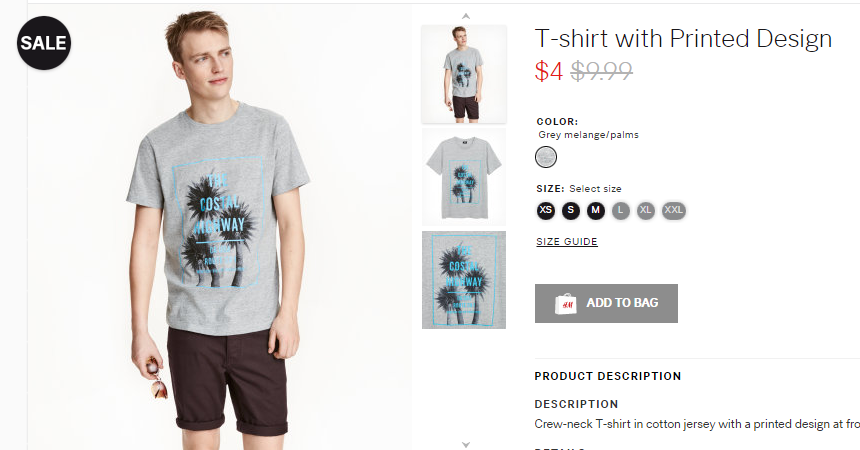Click the PRODUCT DESCRIPTION heading
This screenshot has height=450, width=860.
tap(608, 376)
